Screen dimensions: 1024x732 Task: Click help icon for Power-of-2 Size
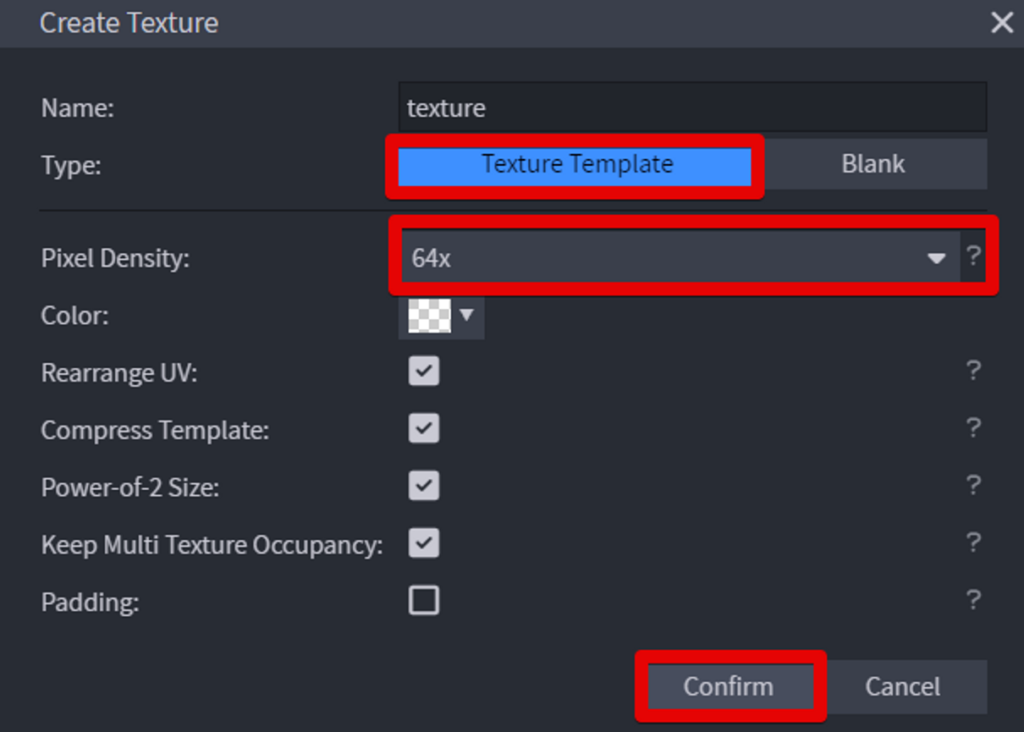(973, 485)
